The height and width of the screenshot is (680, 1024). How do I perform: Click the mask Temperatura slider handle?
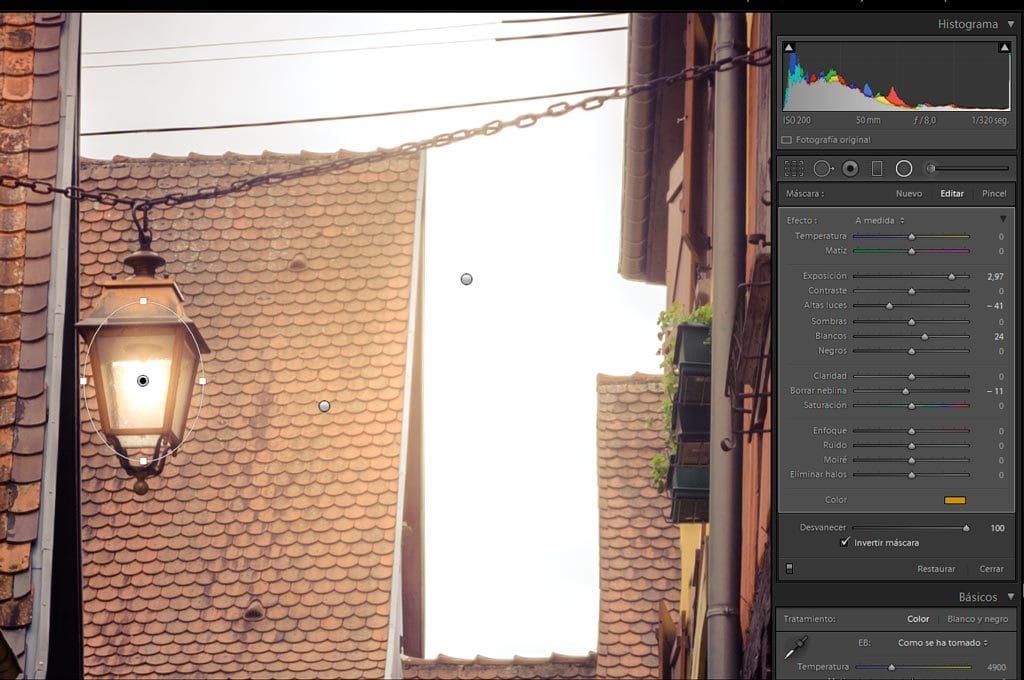(x=912, y=236)
